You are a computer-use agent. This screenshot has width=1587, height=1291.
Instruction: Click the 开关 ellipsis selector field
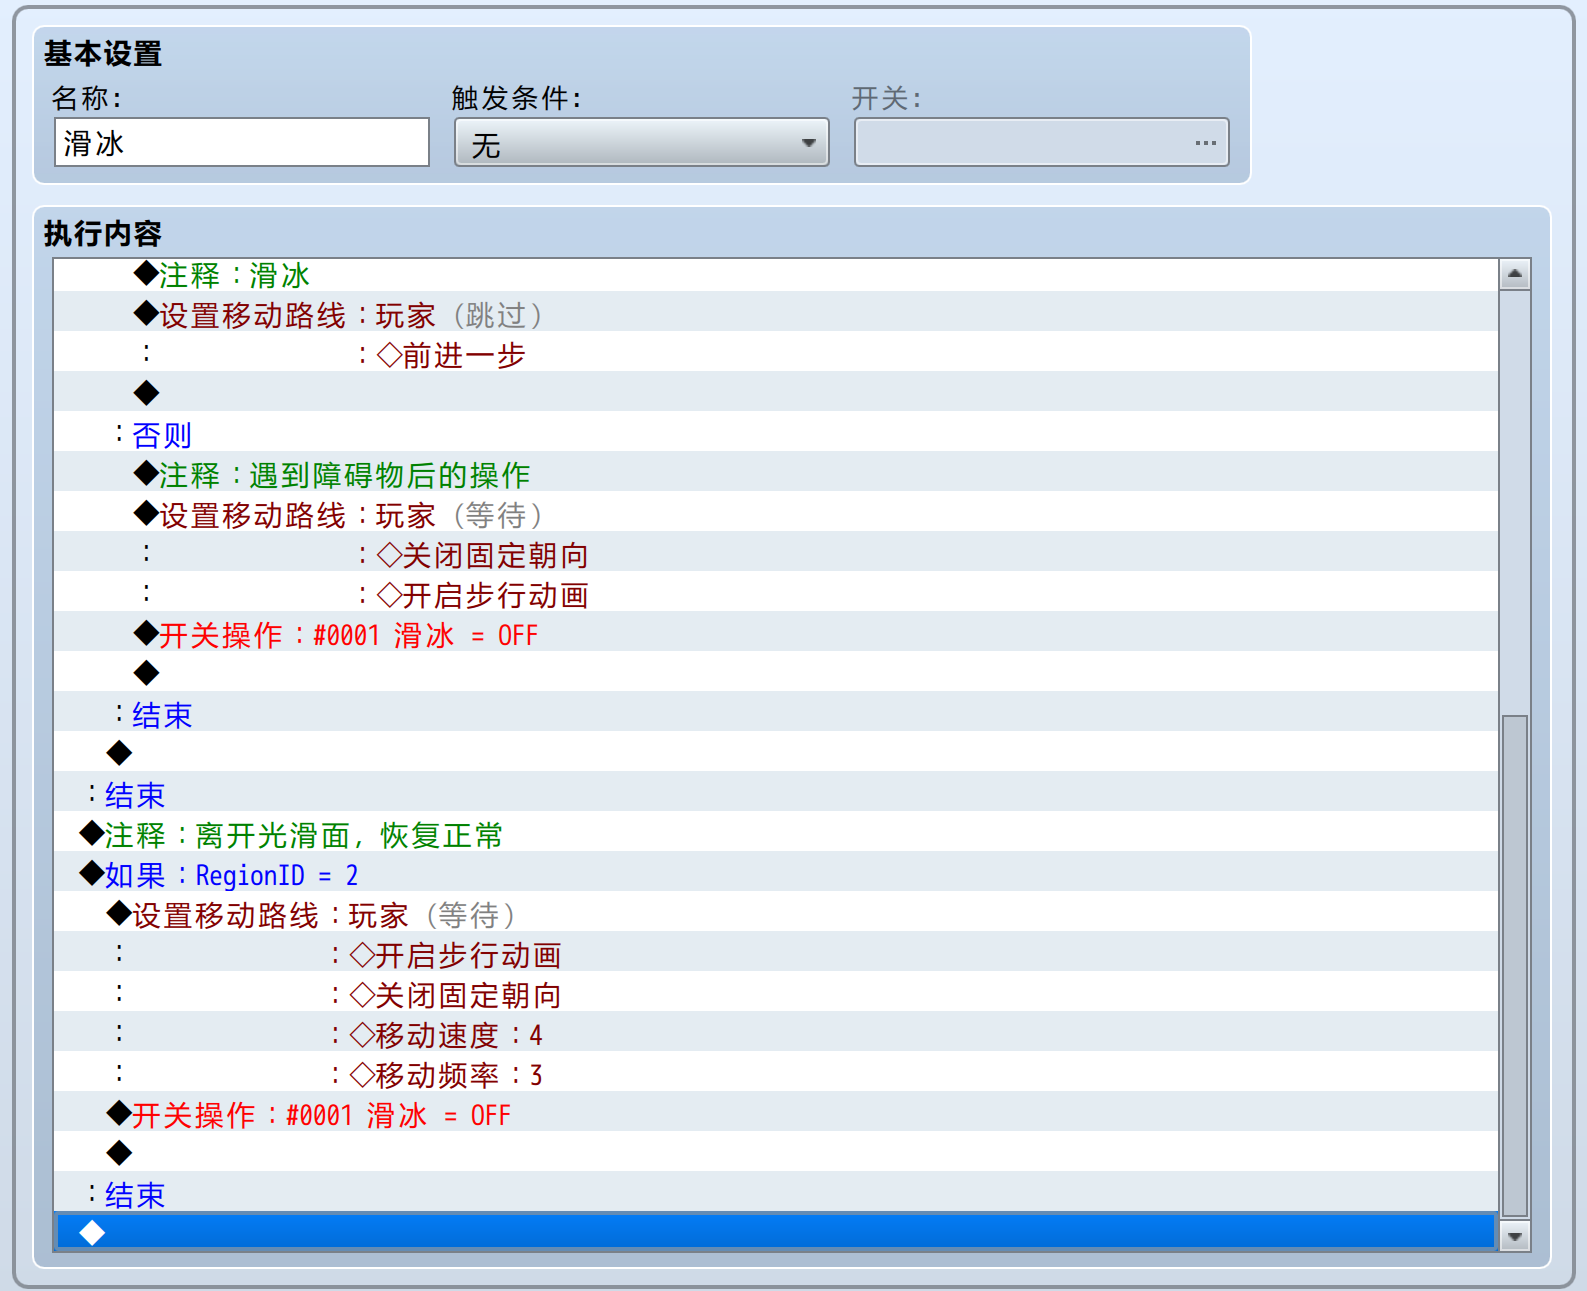1042,143
